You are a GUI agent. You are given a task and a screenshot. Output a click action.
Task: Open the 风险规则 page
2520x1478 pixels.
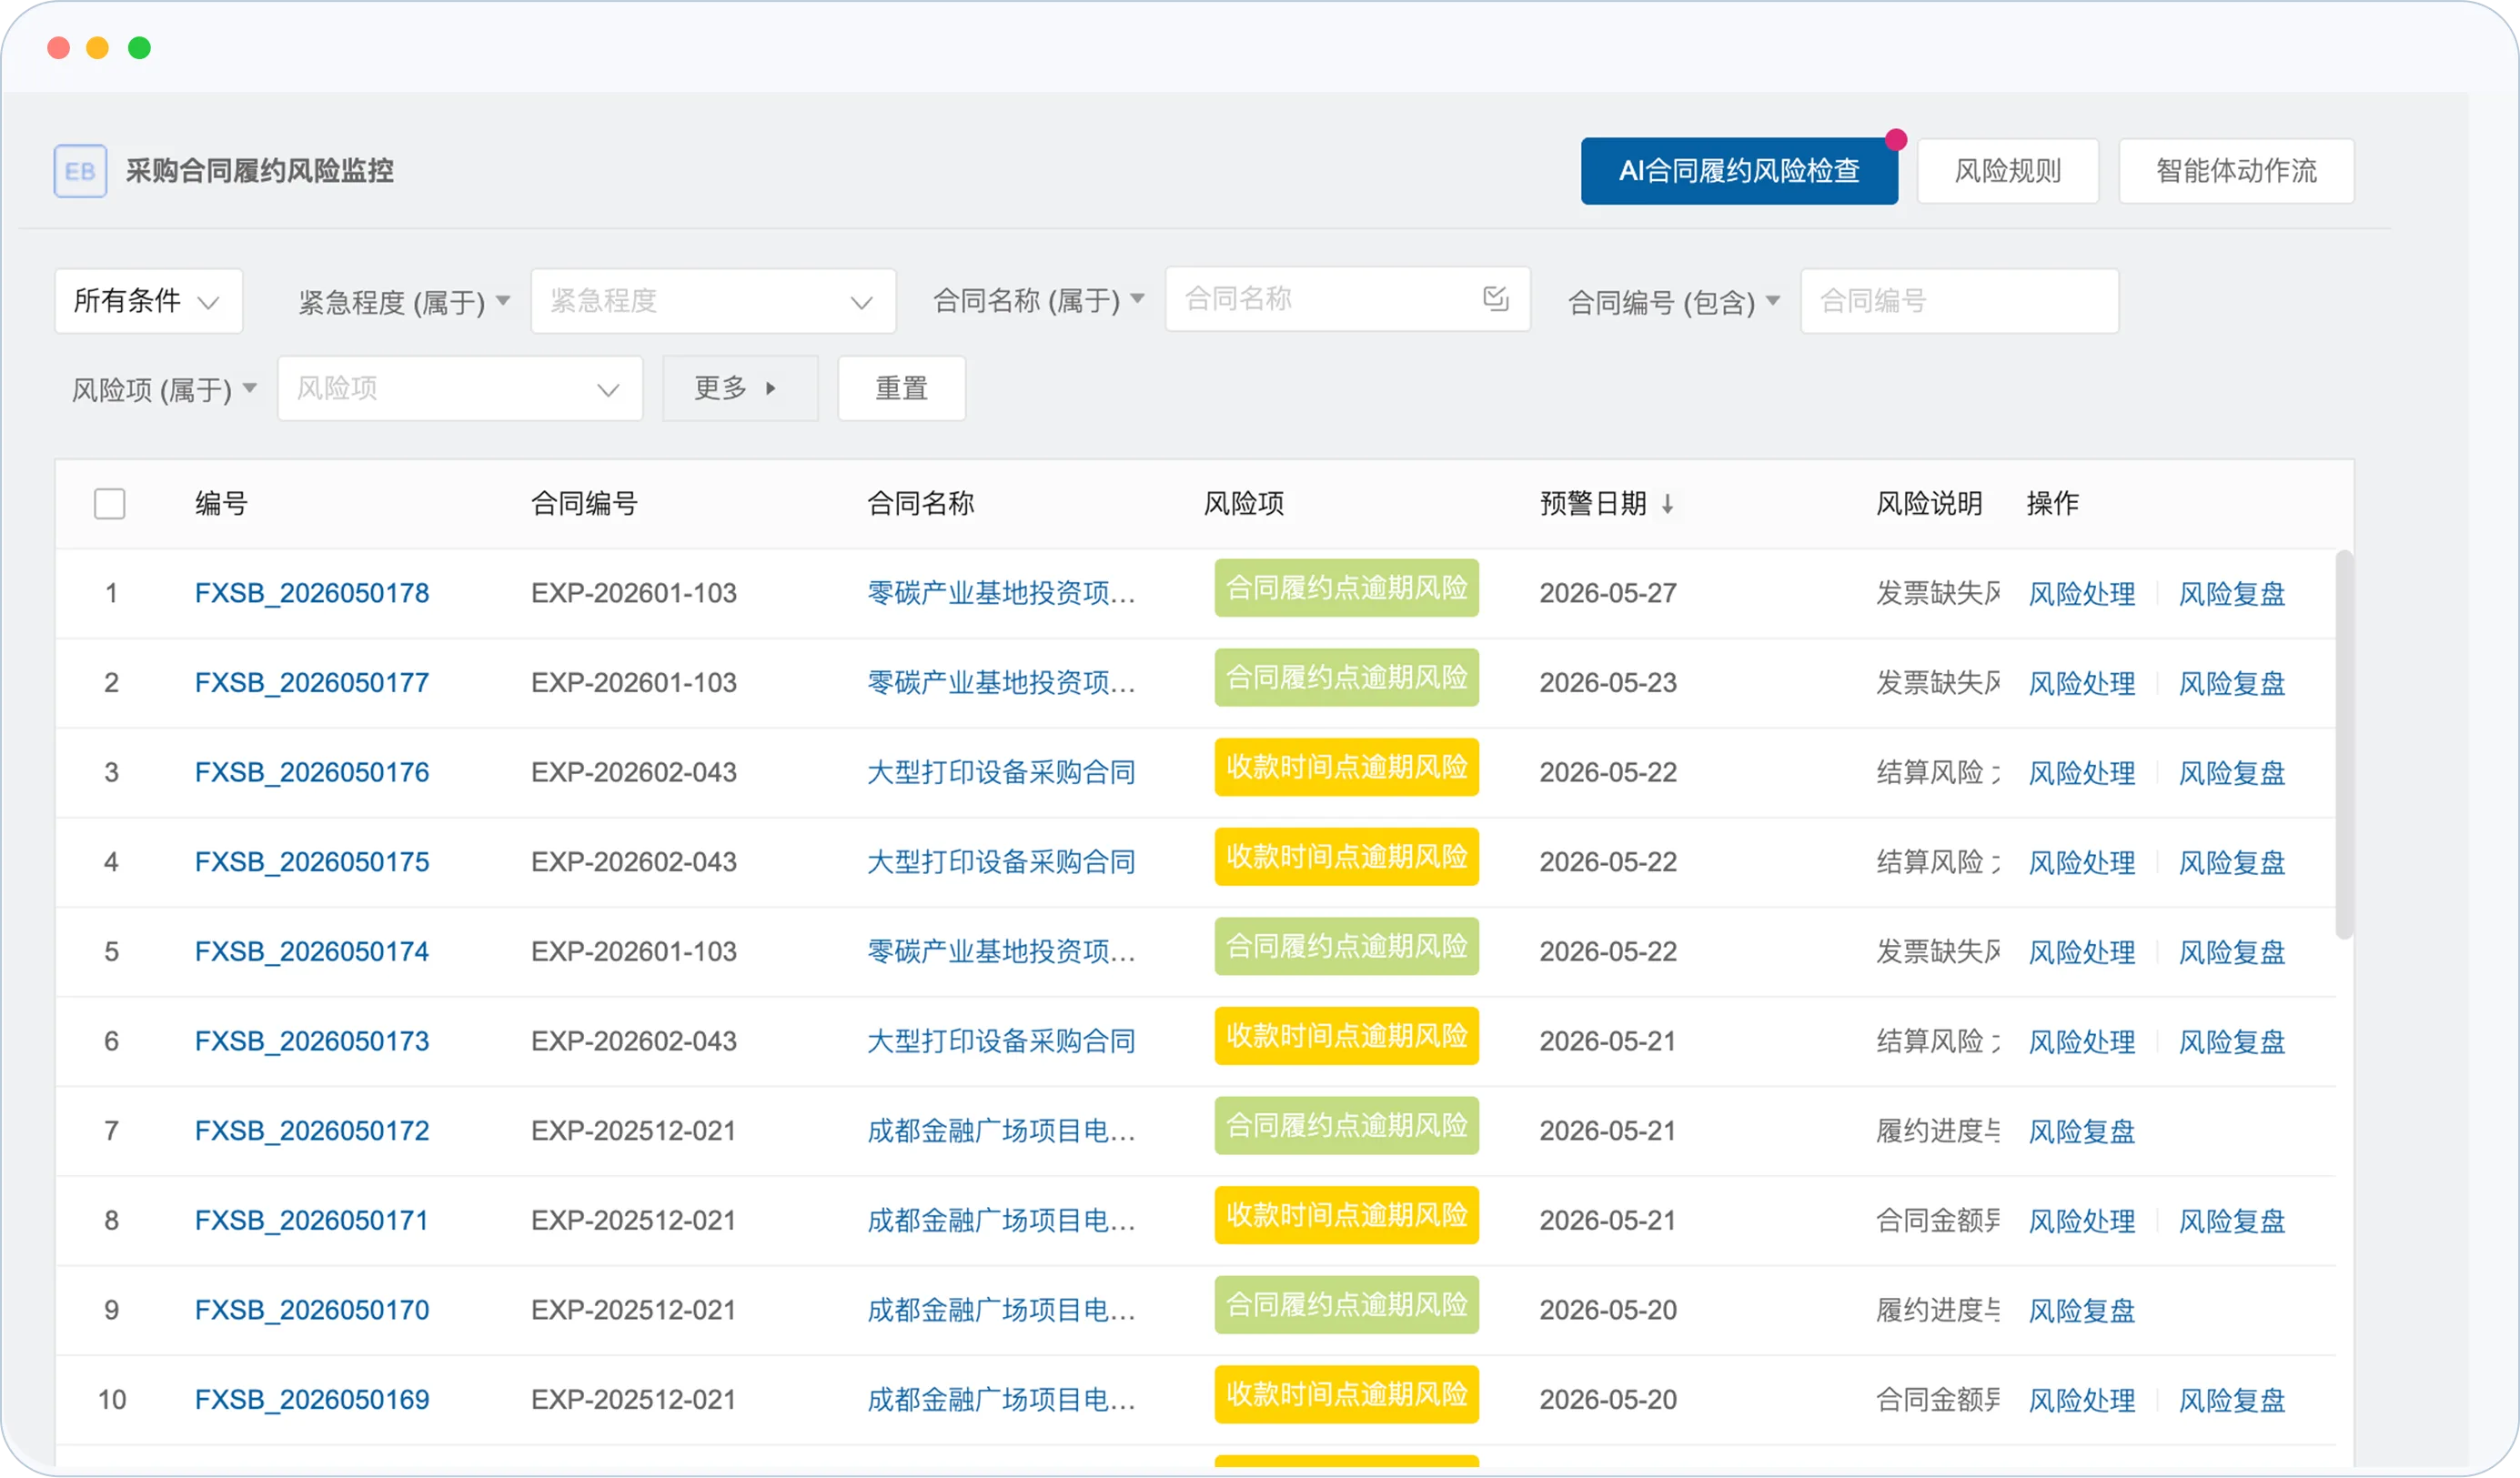pyautogui.click(x=2008, y=171)
